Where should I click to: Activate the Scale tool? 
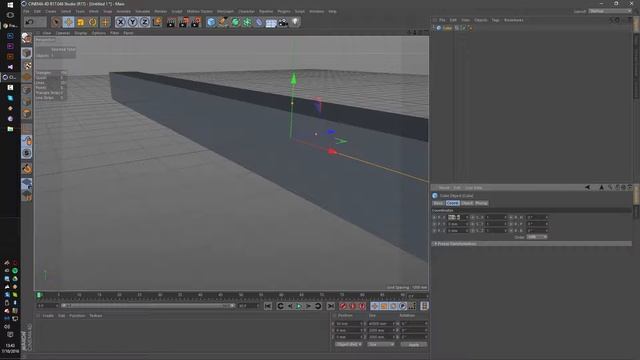(x=80, y=22)
